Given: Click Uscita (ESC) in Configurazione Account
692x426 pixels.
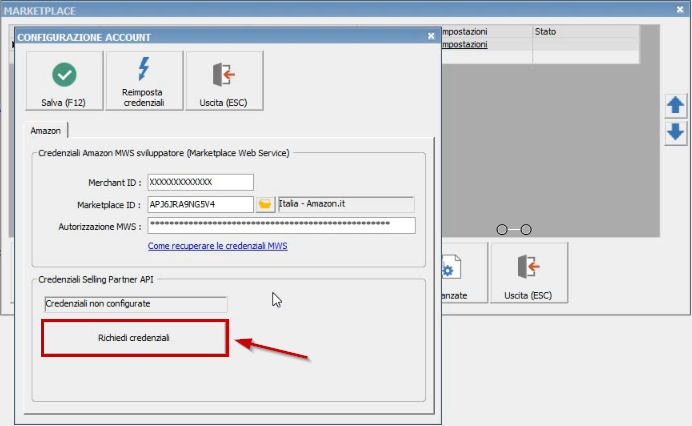Looking at the screenshot, I should click(224, 81).
